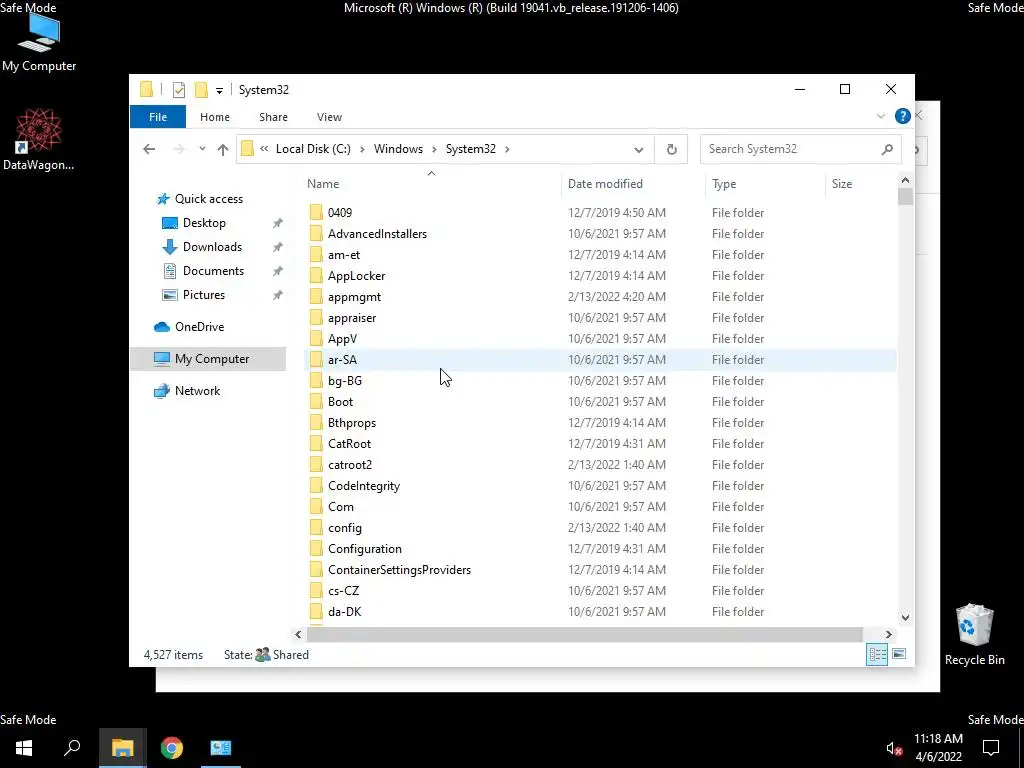
Task: Click the search magnifier in Search System32
Action: (887, 150)
